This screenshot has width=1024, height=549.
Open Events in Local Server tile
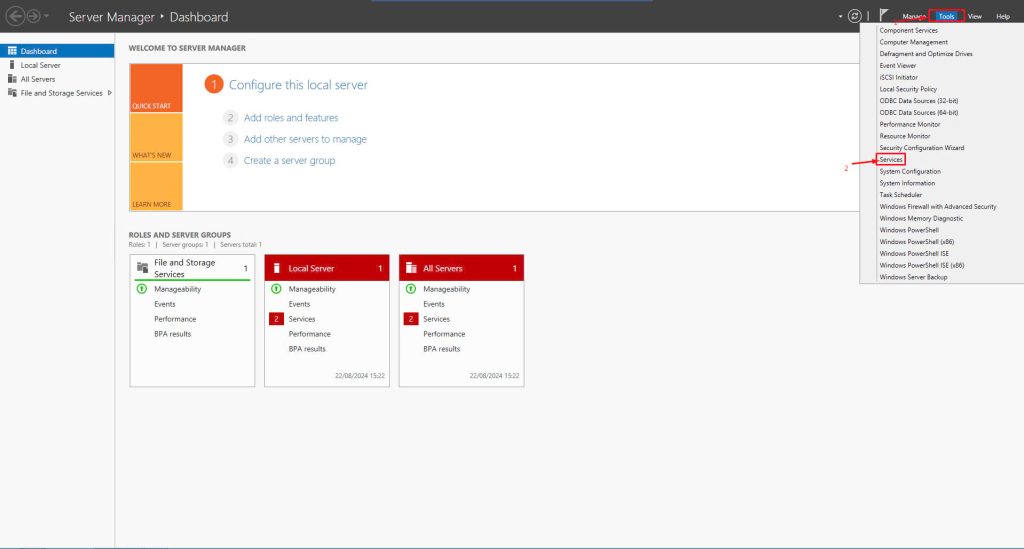point(299,304)
